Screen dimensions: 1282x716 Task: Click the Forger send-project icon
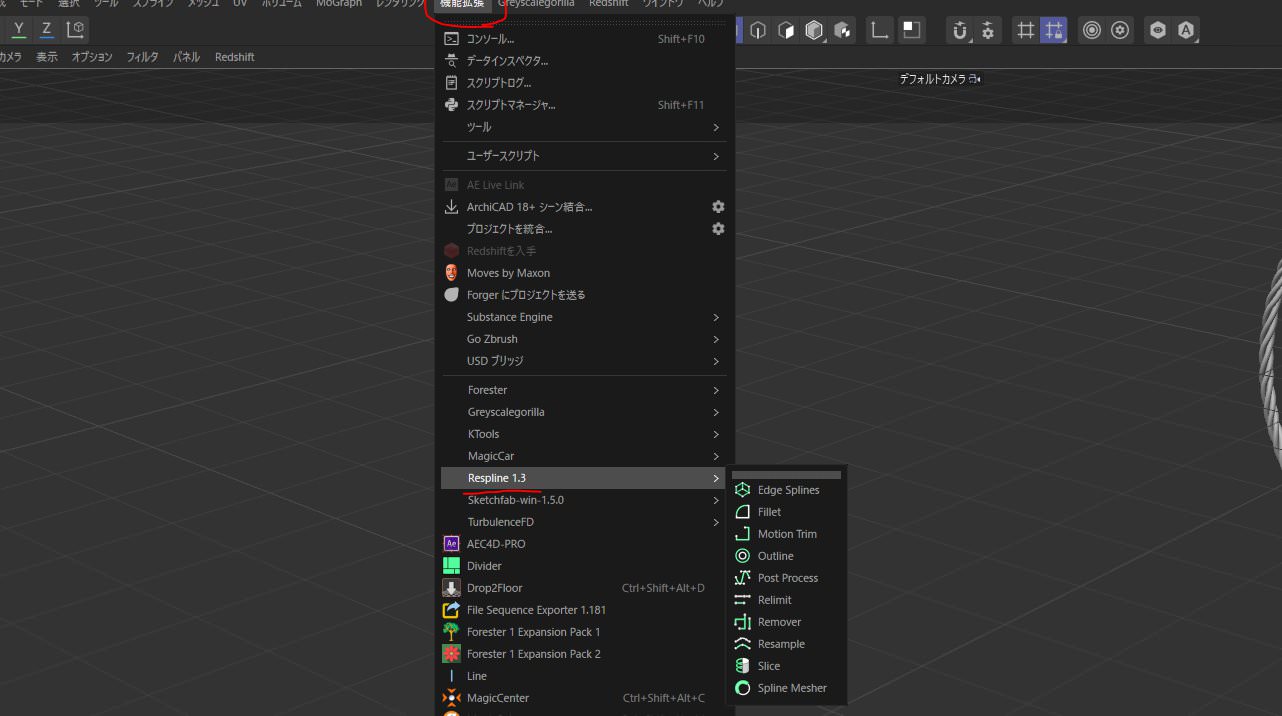click(x=451, y=295)
